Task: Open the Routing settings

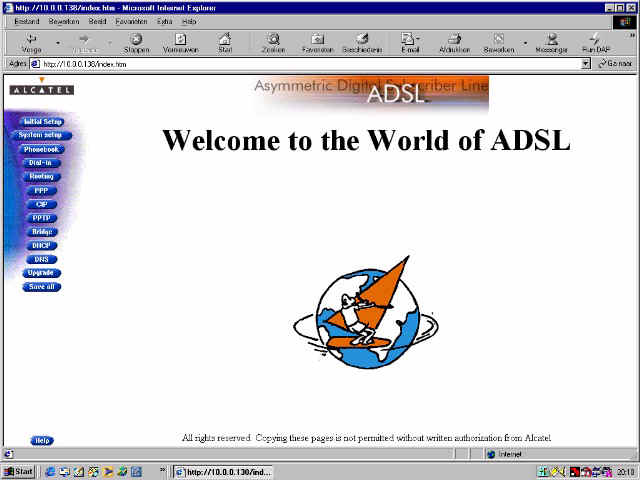Action: (x=41, y=176)
